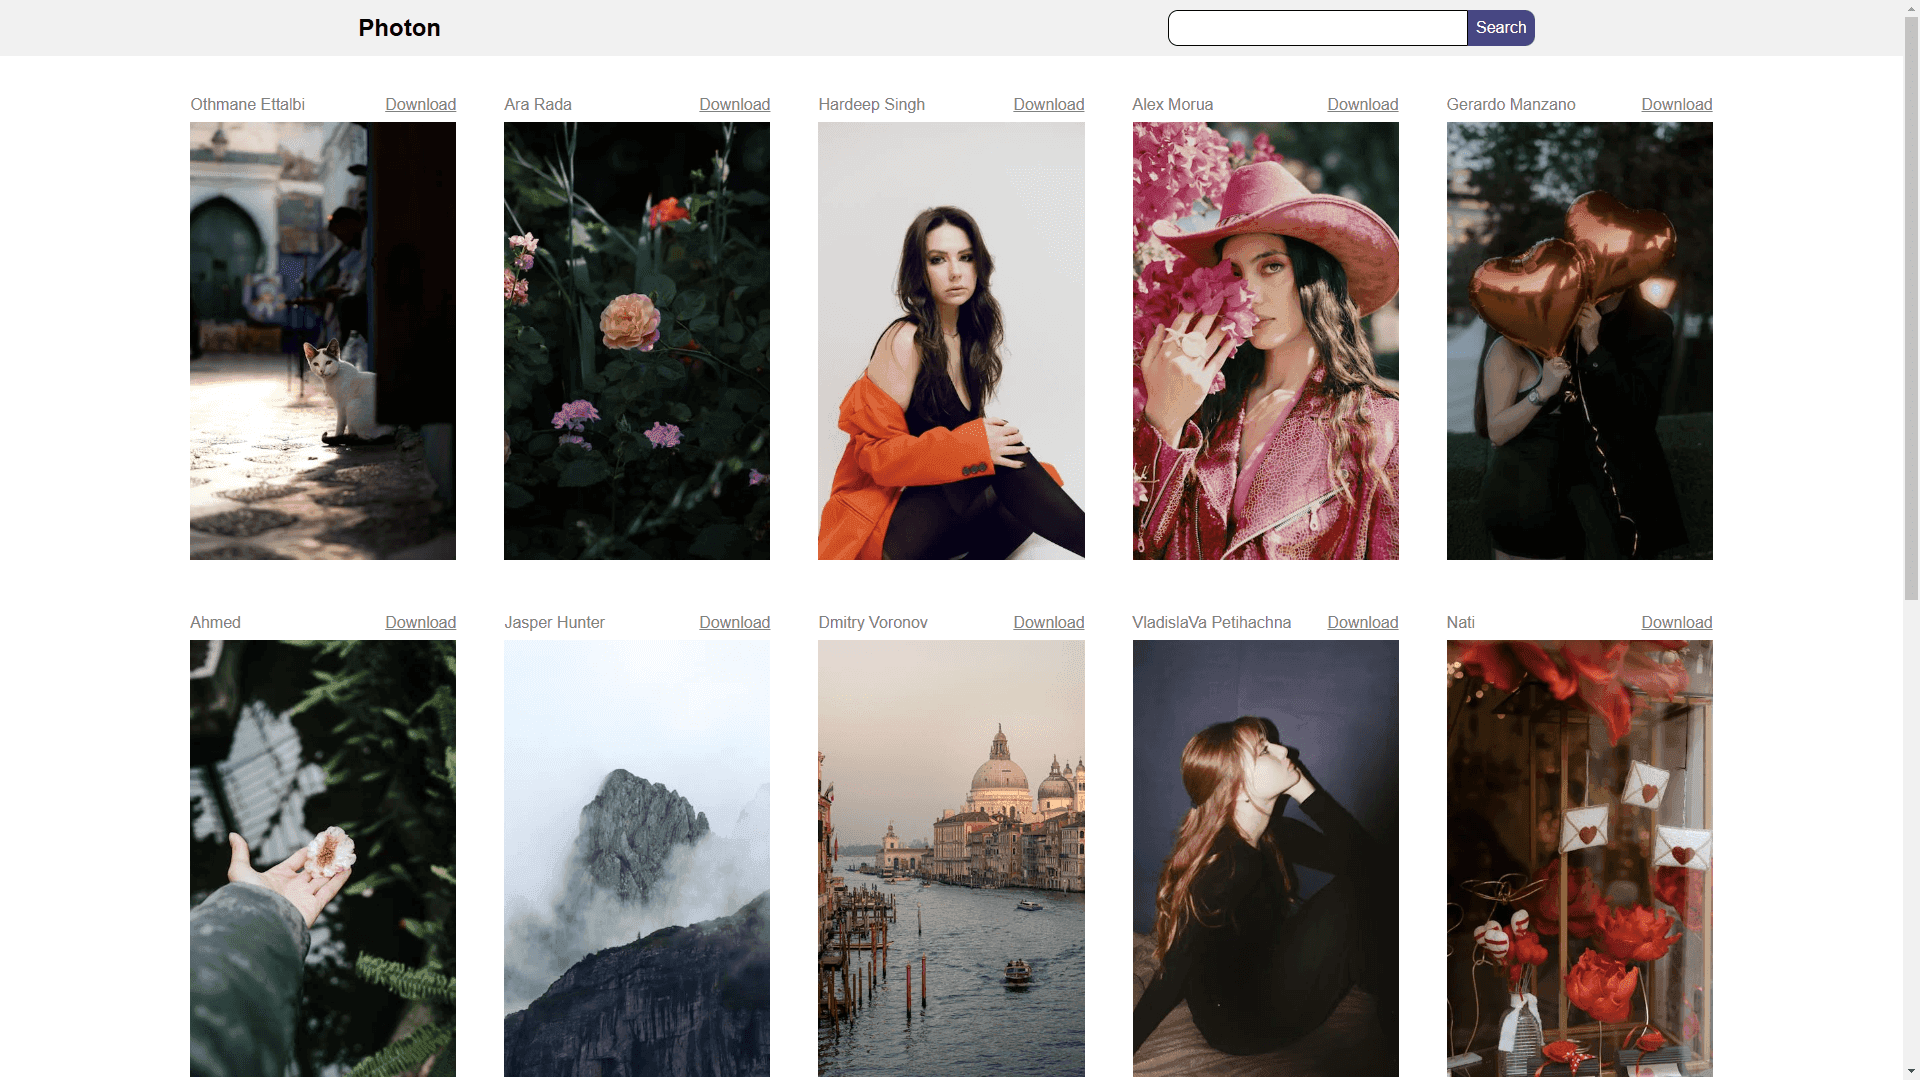1920x1080 pixels.
Task: Download Ara Rada's flower photo
Action: [x=734, y=104]
